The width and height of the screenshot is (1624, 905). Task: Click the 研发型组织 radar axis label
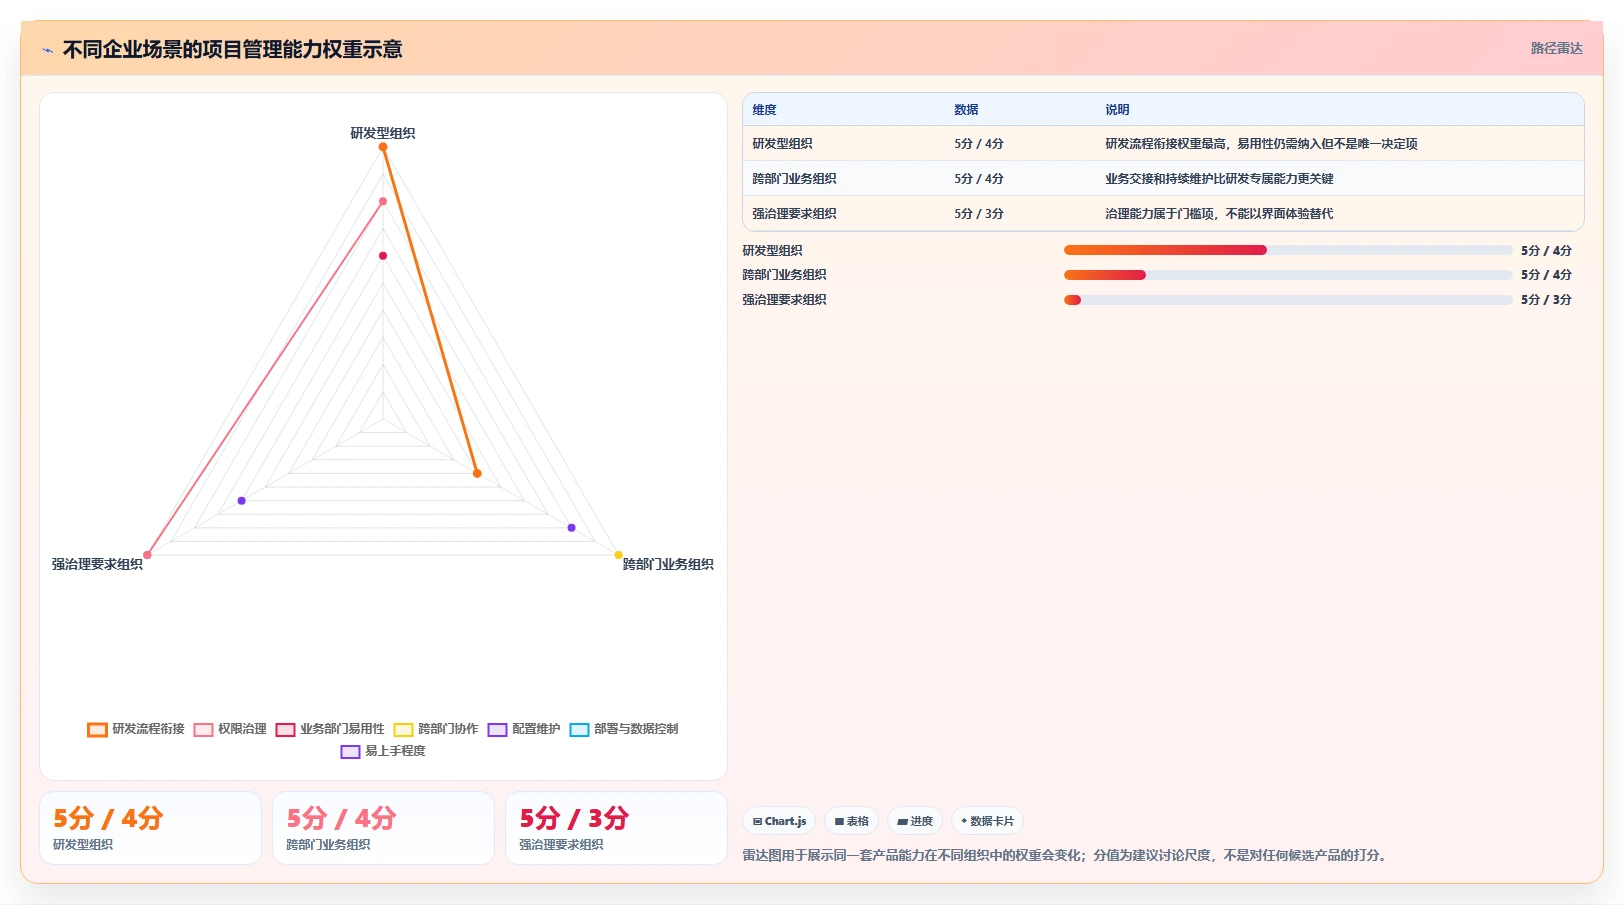(383, 133)
